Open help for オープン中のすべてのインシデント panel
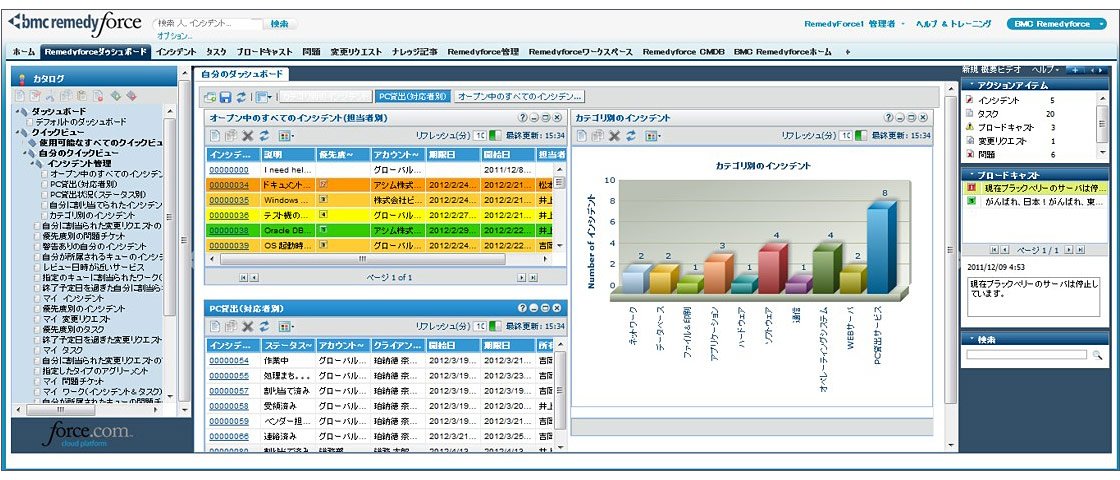 click(523, 117)
